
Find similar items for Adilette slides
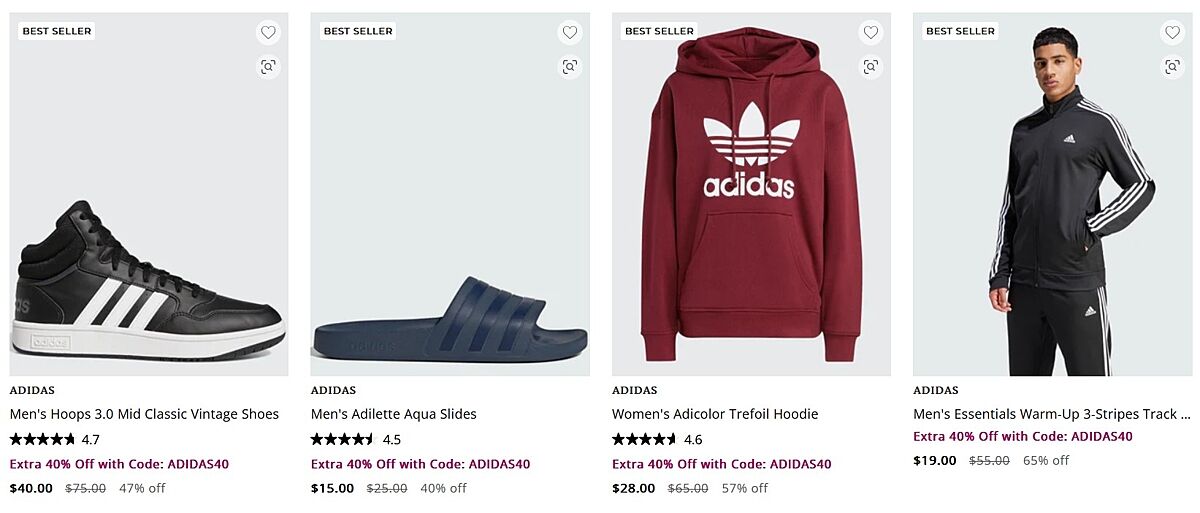click(569, 67)
